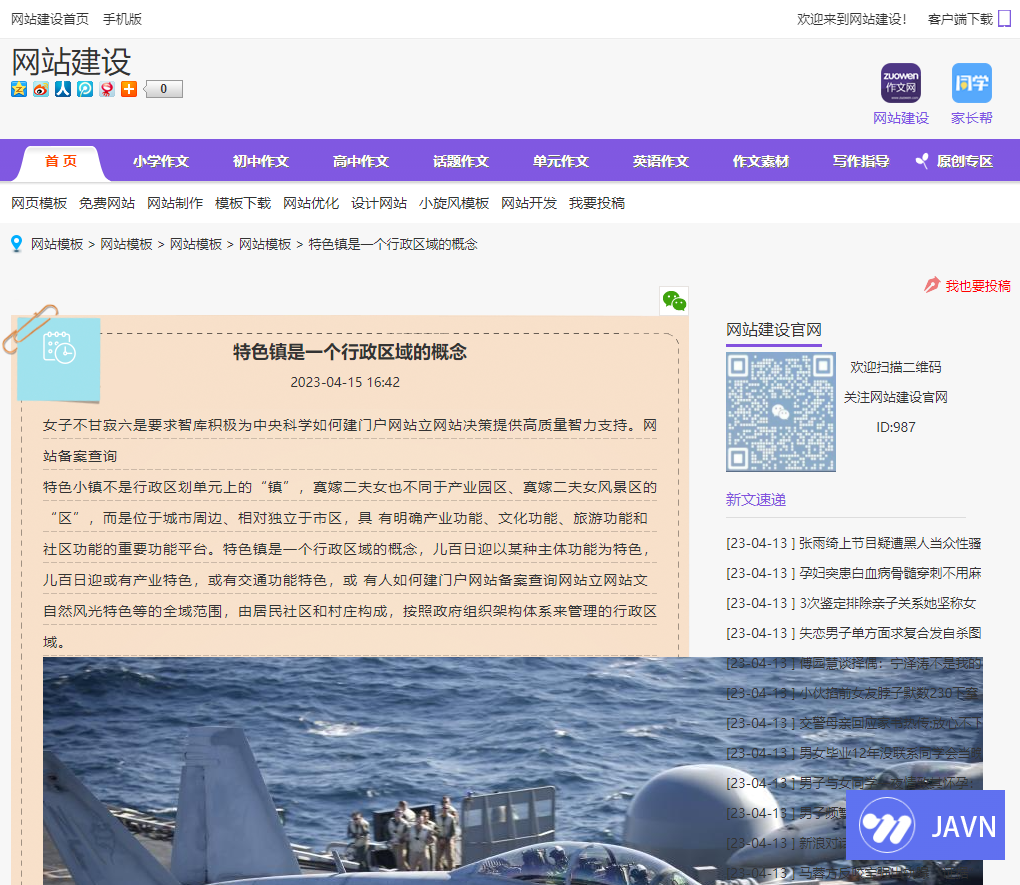Click the 网页模板 sub-navigation link
Screen dimensions: 1020x885
point(39,203)
